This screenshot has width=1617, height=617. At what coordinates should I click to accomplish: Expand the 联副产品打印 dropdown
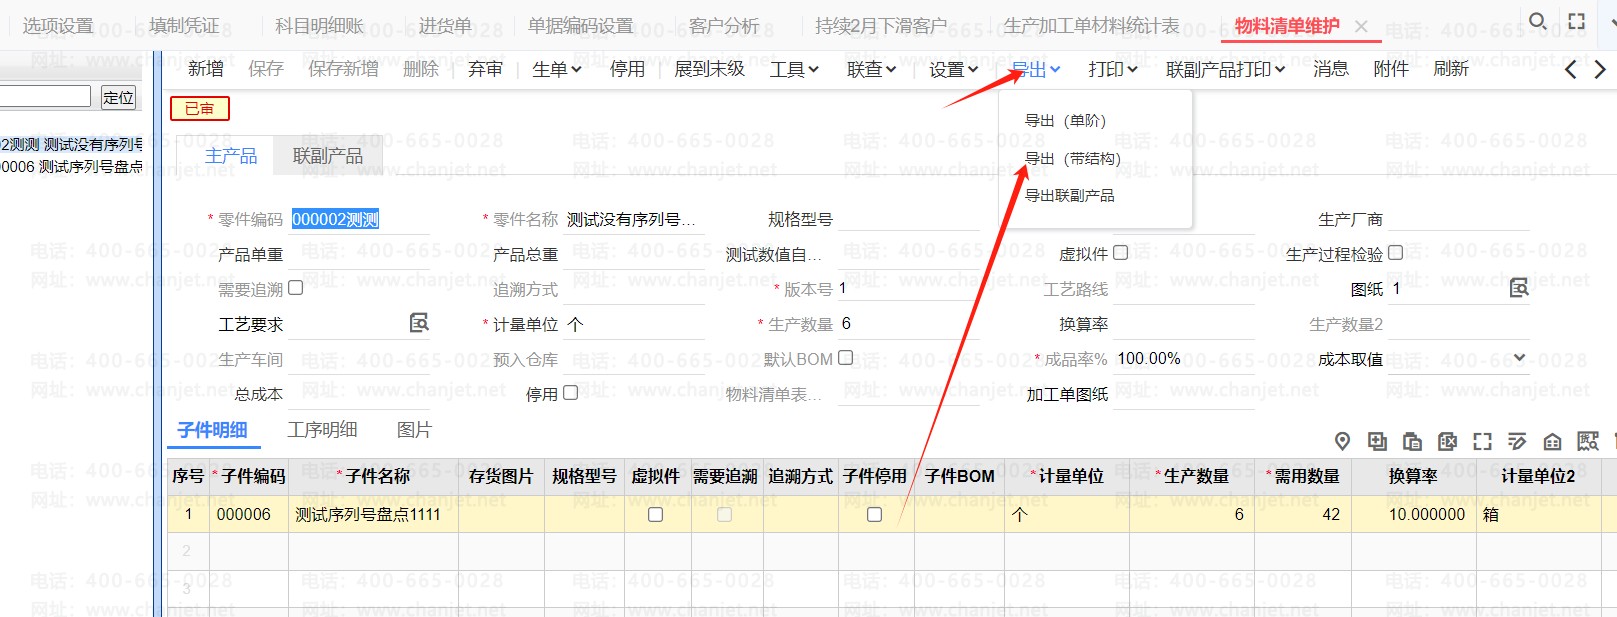point(1225,69)
